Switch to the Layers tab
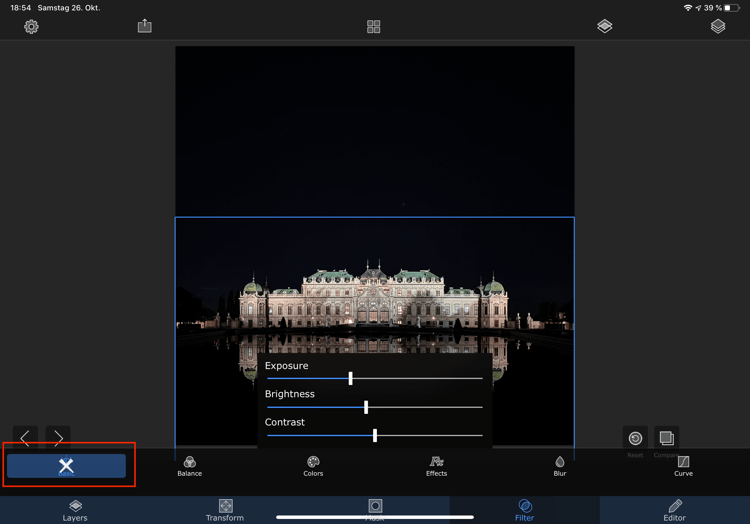This screenshot has height=524, width=750. coord(75,510)
